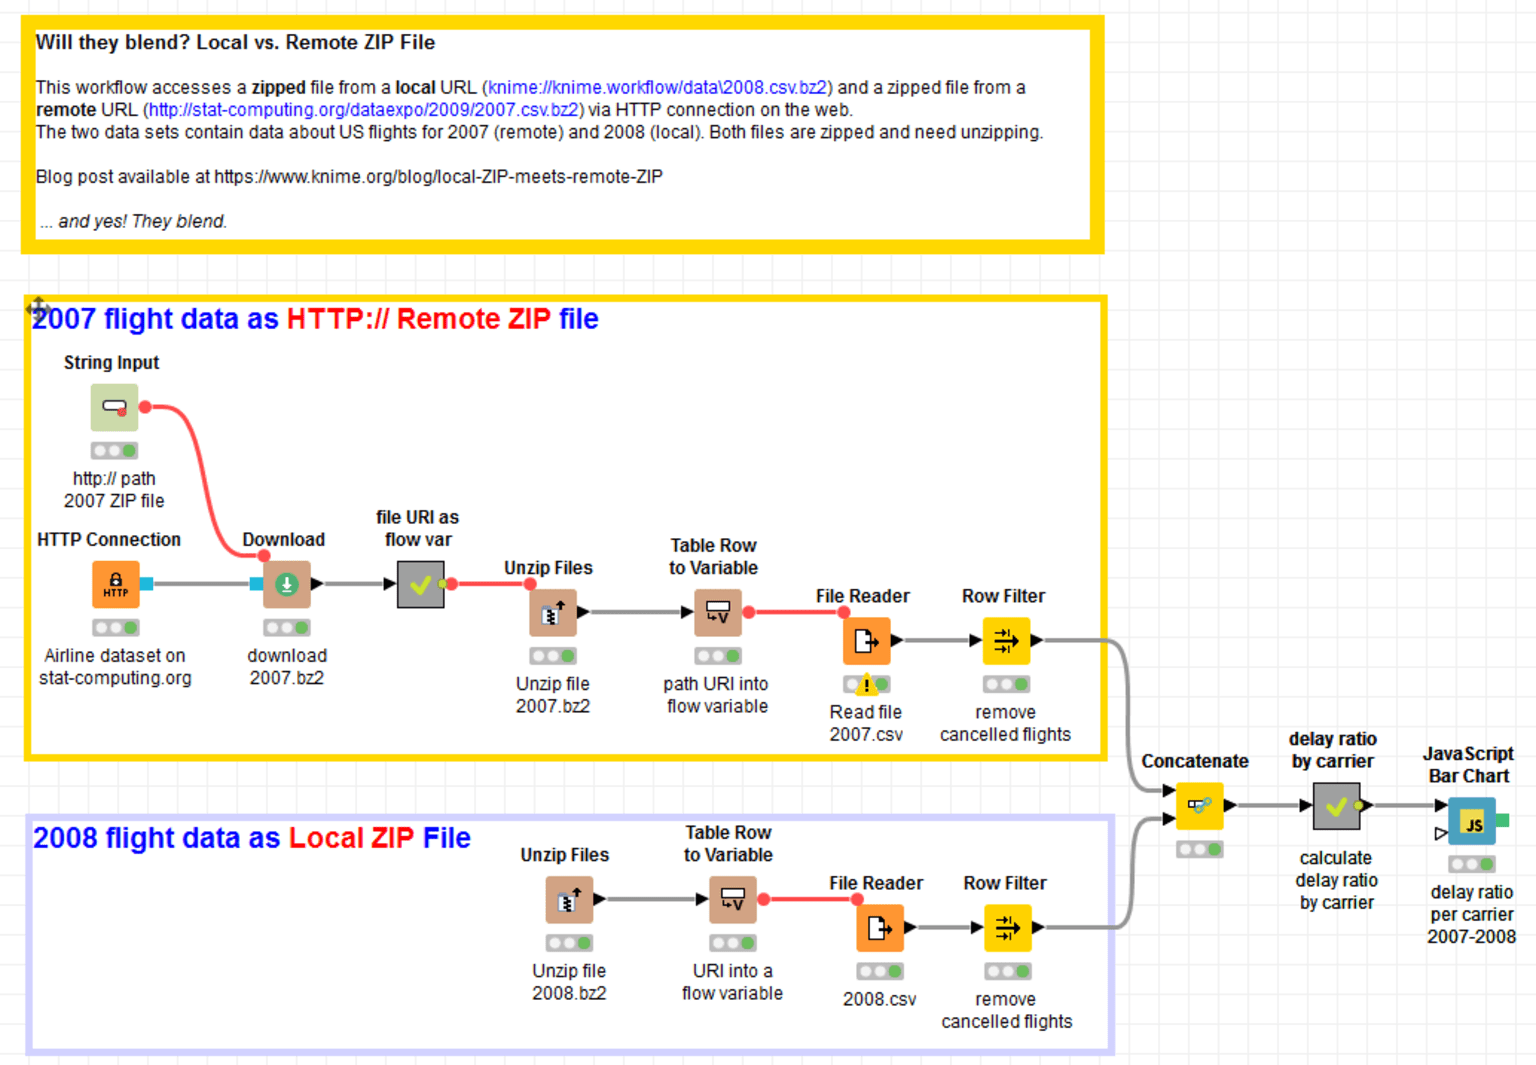Click the 'Unzip file 2007.bz2' label
This screenshot has width=1536, height=1065.
(553, 695)
